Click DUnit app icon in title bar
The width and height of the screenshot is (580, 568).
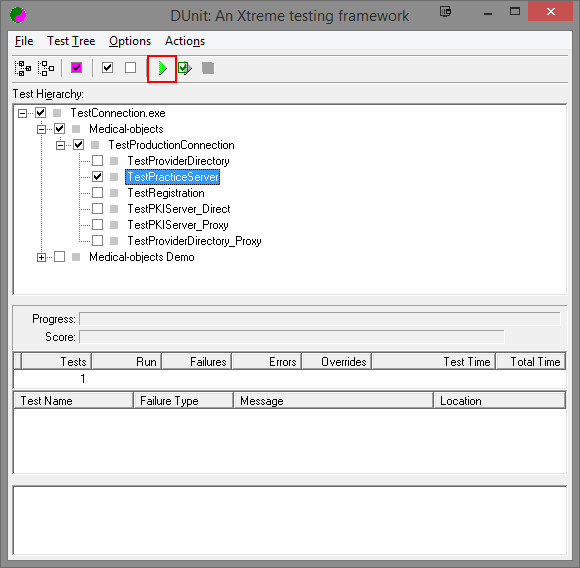18,15
